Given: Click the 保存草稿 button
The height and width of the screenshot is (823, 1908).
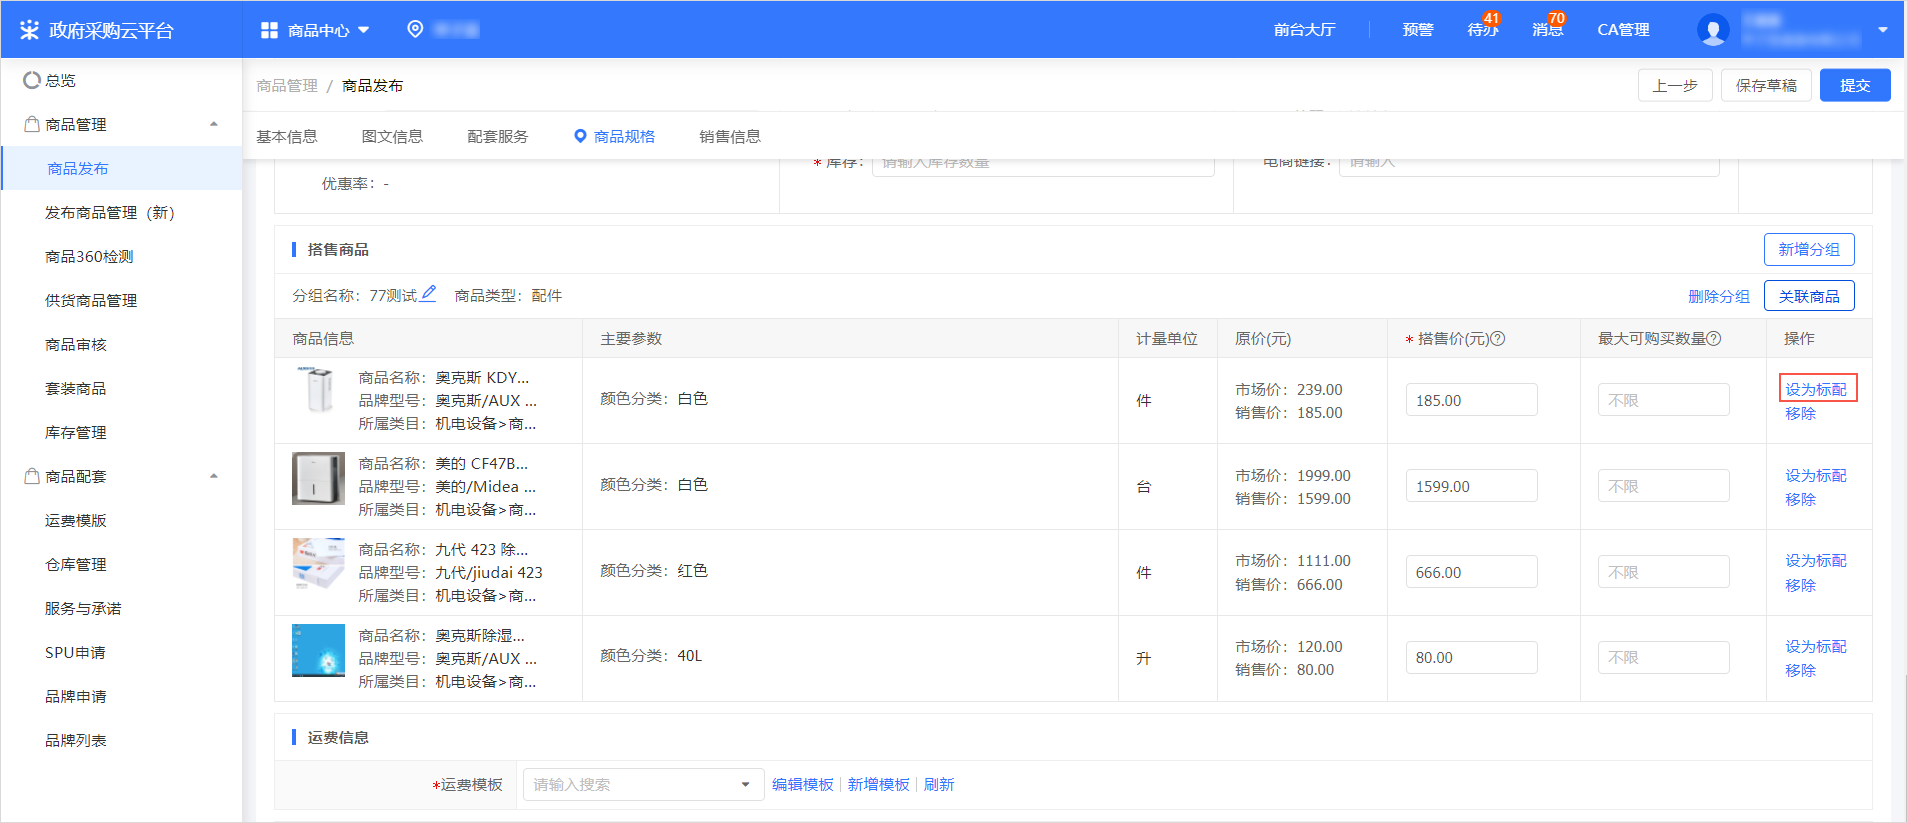Looking at the screenshot, I should [x=1766, y=85].
